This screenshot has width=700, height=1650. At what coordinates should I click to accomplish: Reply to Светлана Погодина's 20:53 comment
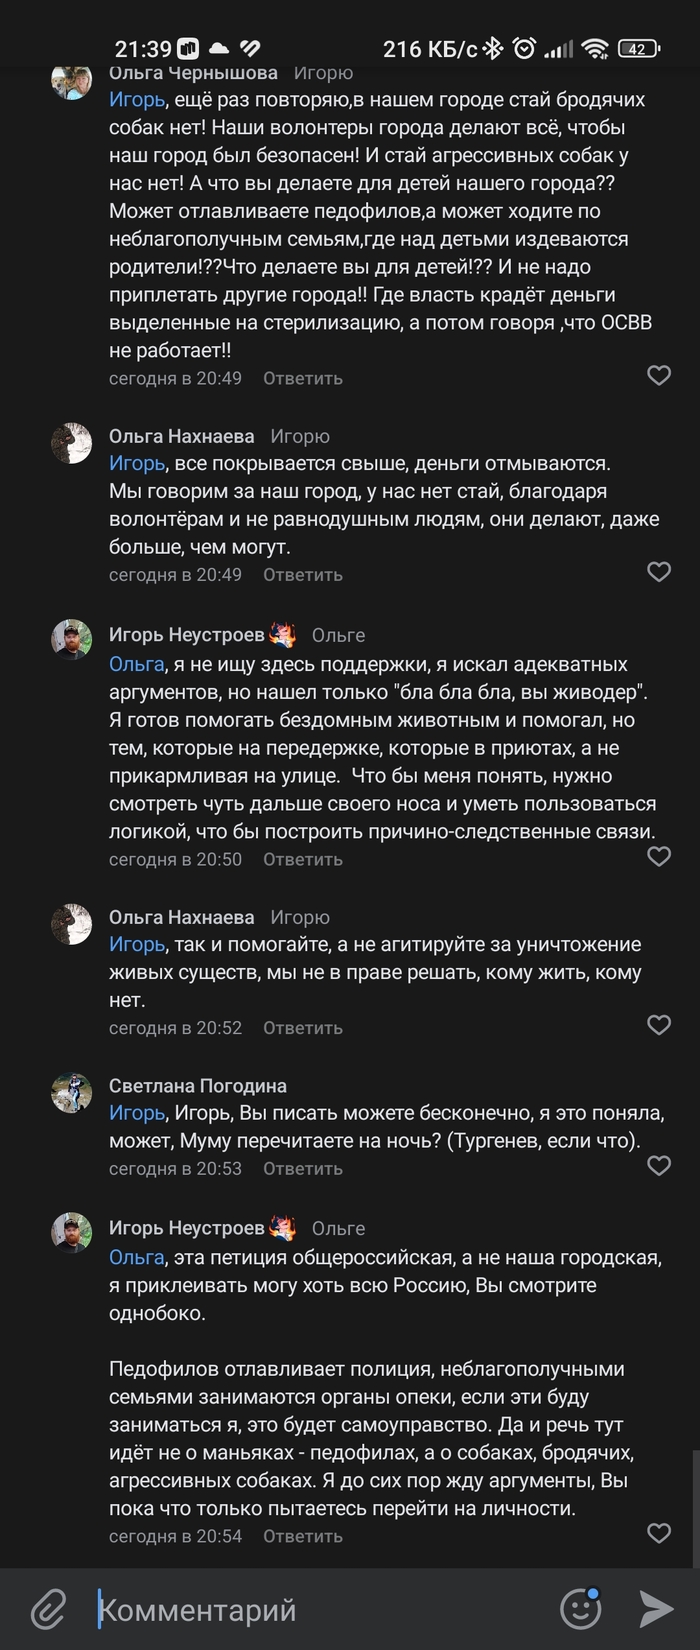302,1169
